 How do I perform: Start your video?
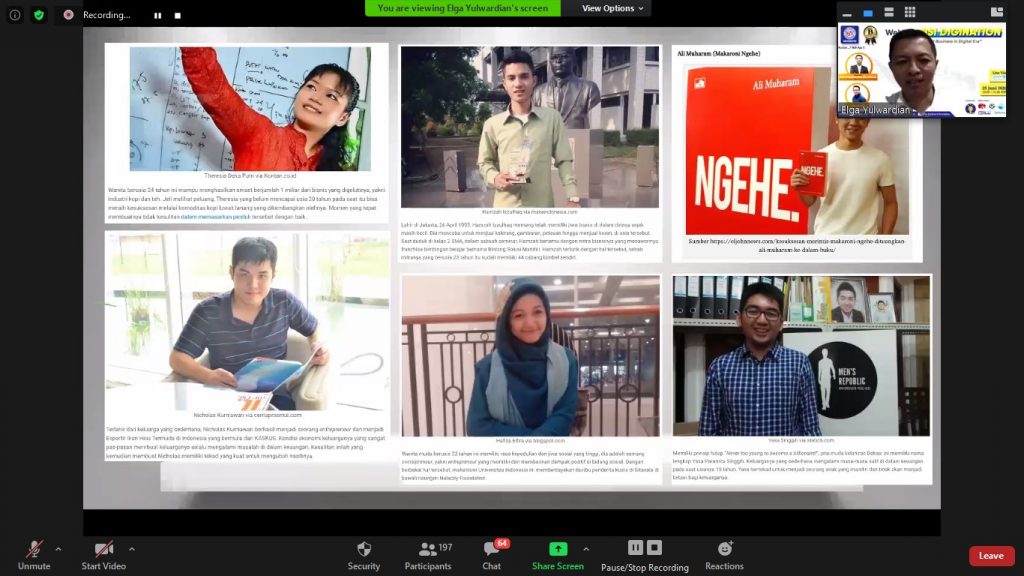pos(104,553)
